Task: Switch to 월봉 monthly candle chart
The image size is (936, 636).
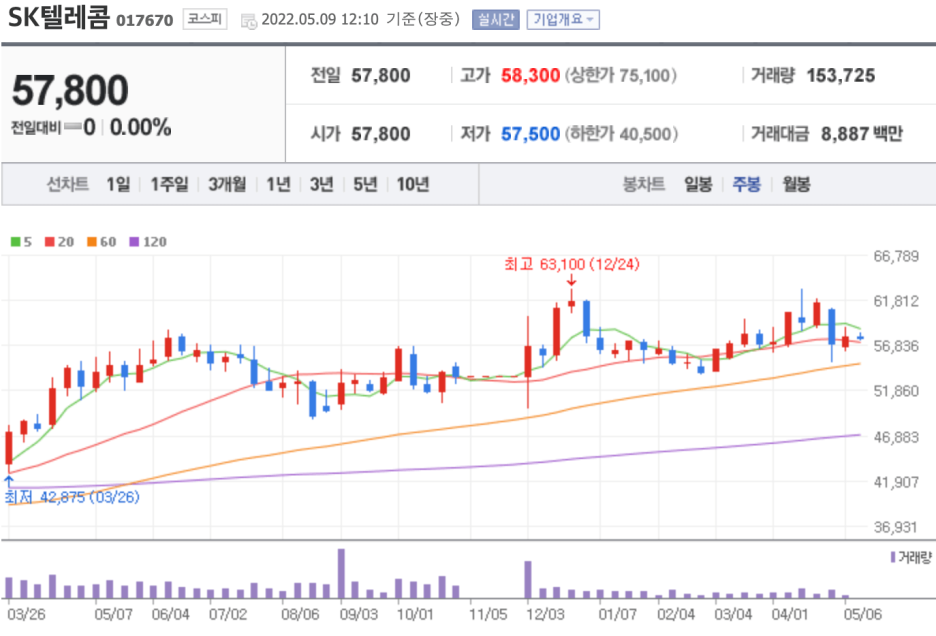Action: click(x=796, y=185)
